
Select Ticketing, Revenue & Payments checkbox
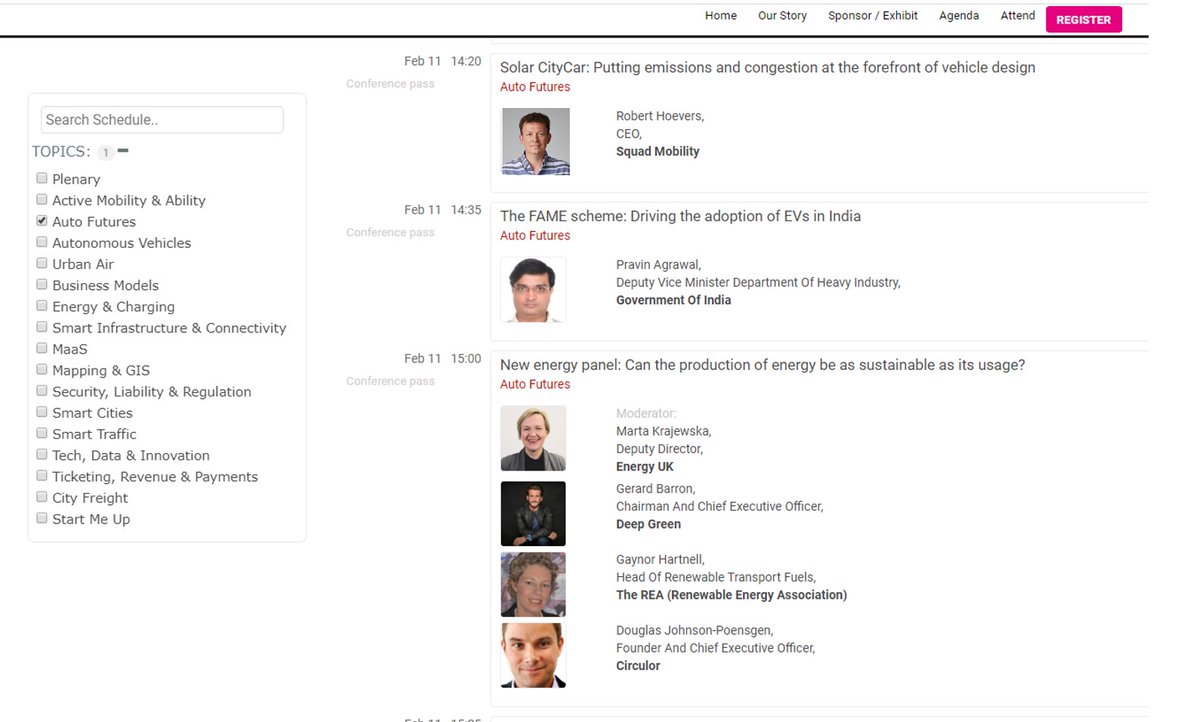coord(42,475)
